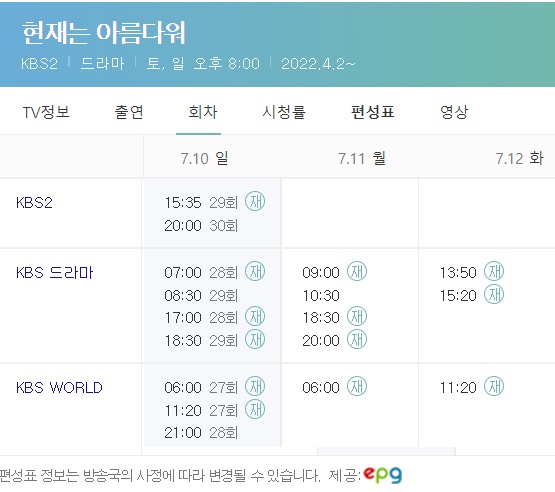
Task: Click the rerun icon beside KBS2 15:35 29회
Action: click(x=255, y=201)
